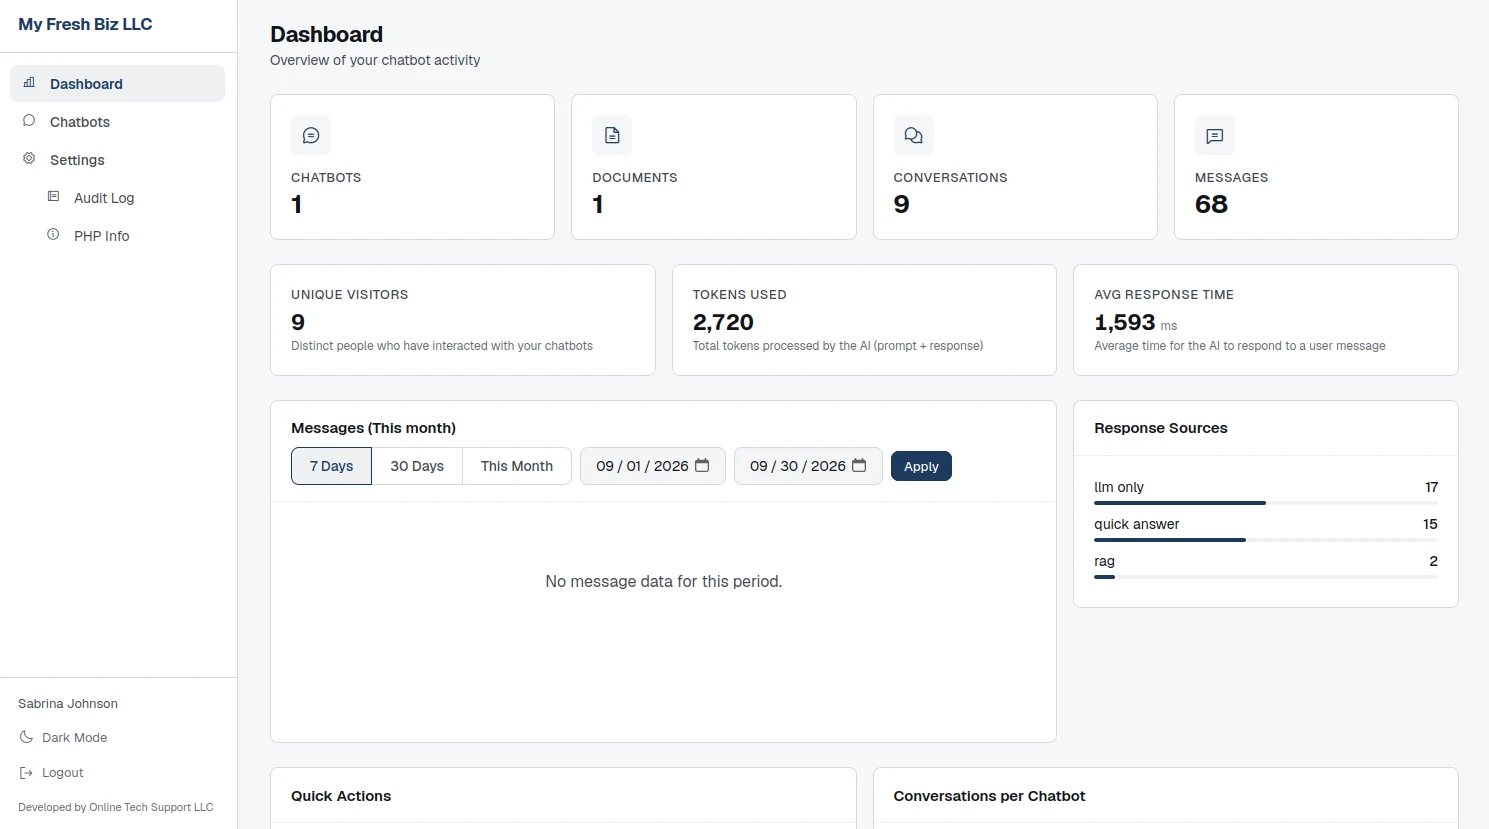Image resolution: width=1489 pixels, height=829 pixels.
Task: Select the This Month range tab
Action: pyautogui.click(x=516, y=466)
